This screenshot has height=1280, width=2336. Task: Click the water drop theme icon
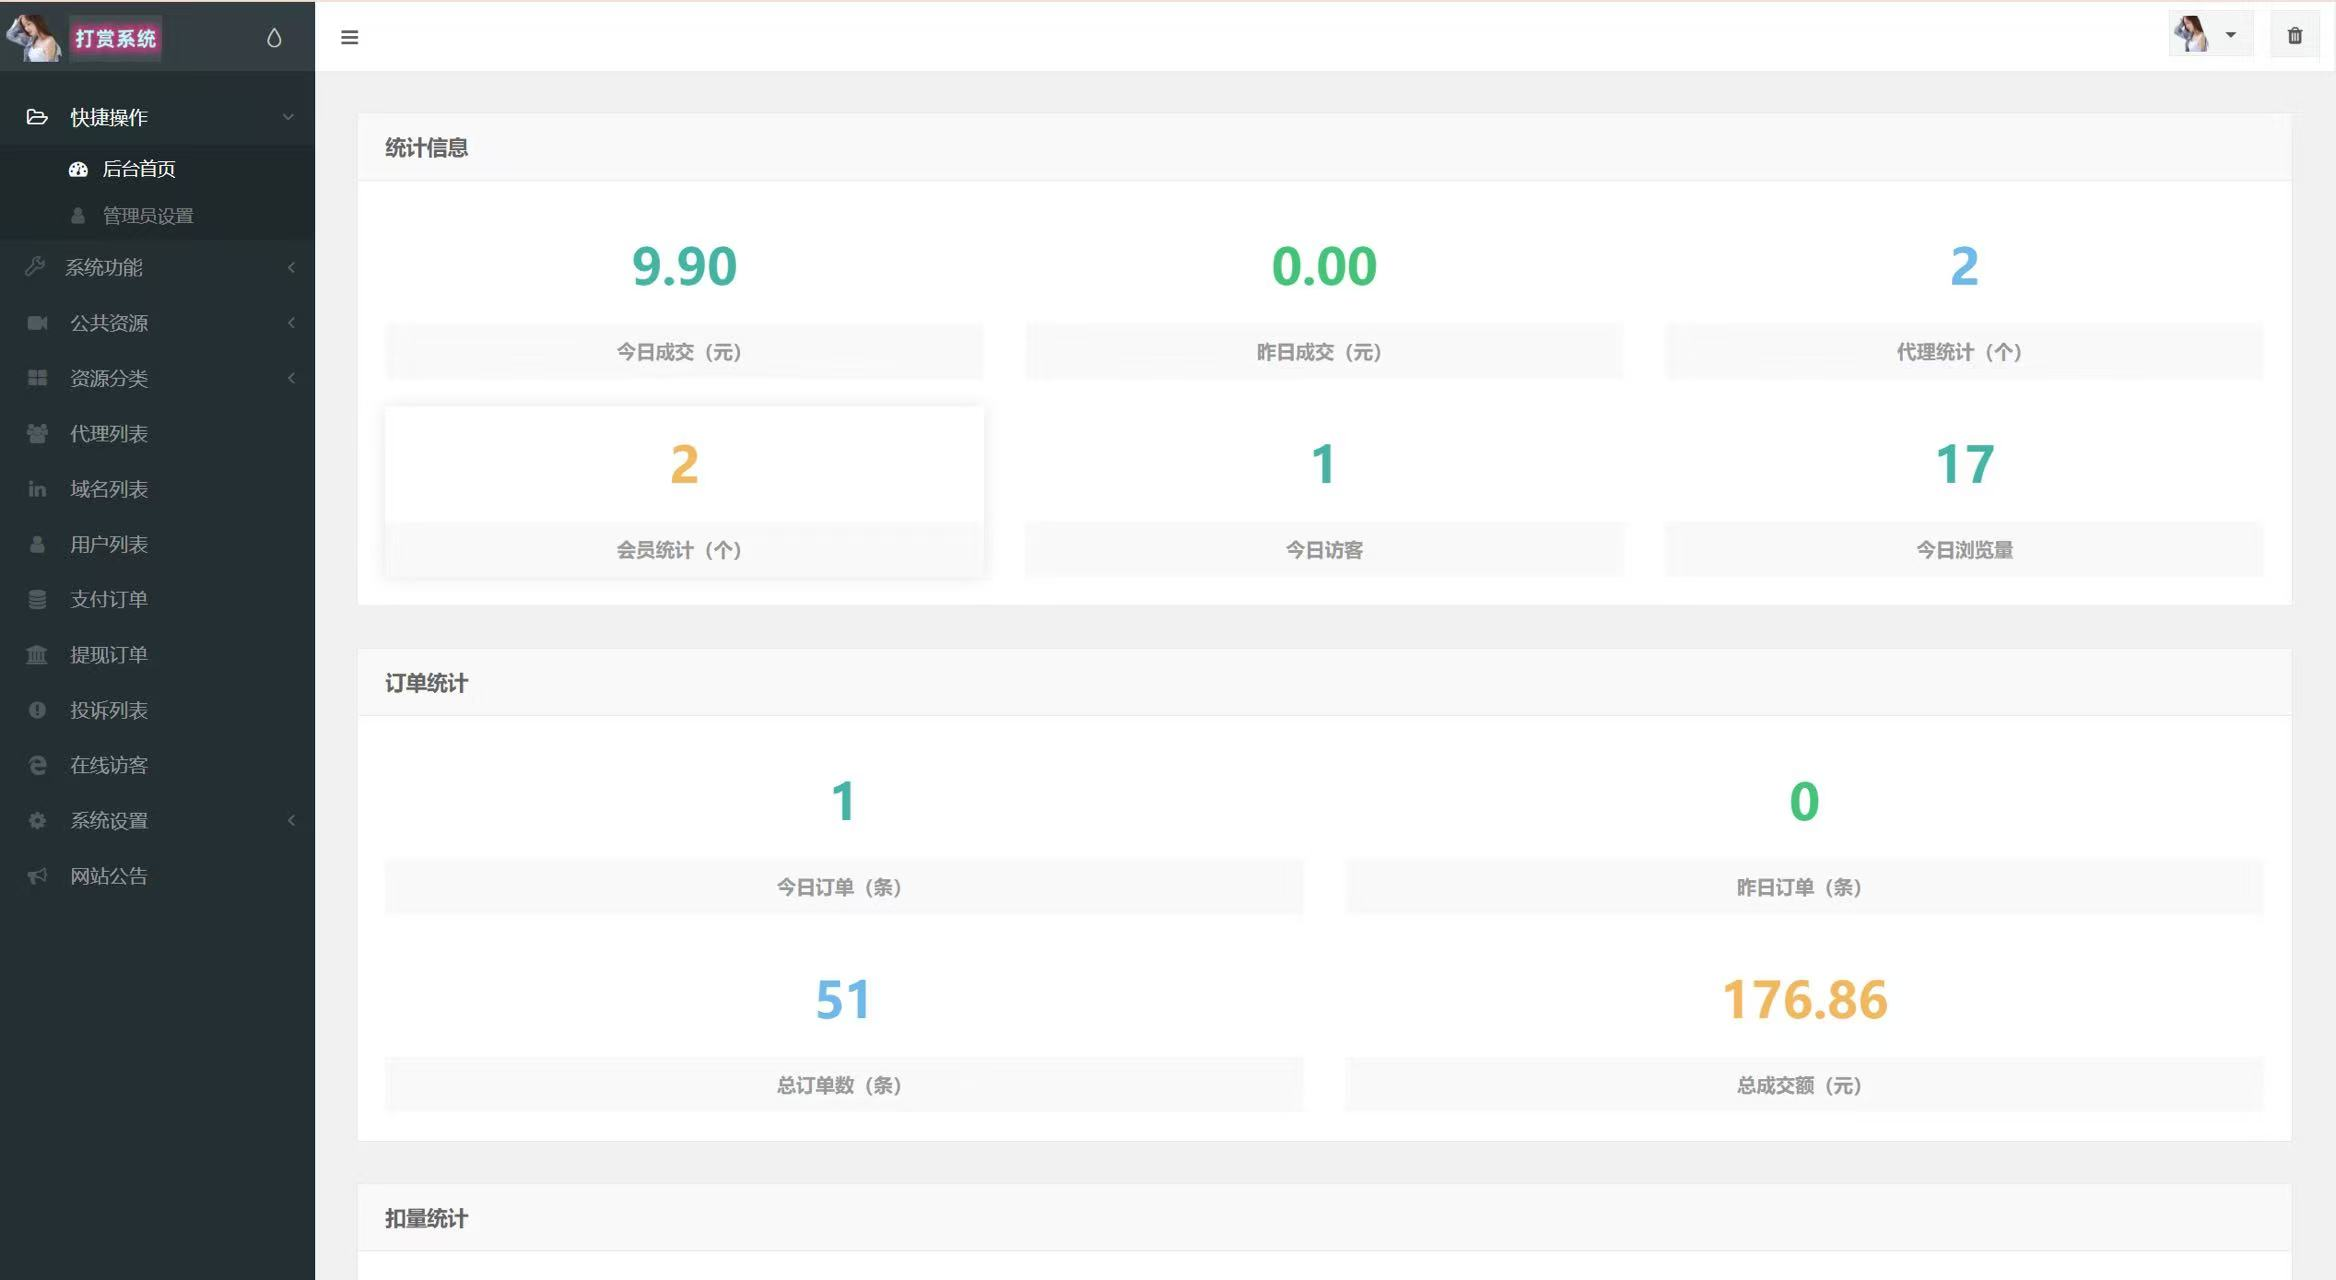274,38
